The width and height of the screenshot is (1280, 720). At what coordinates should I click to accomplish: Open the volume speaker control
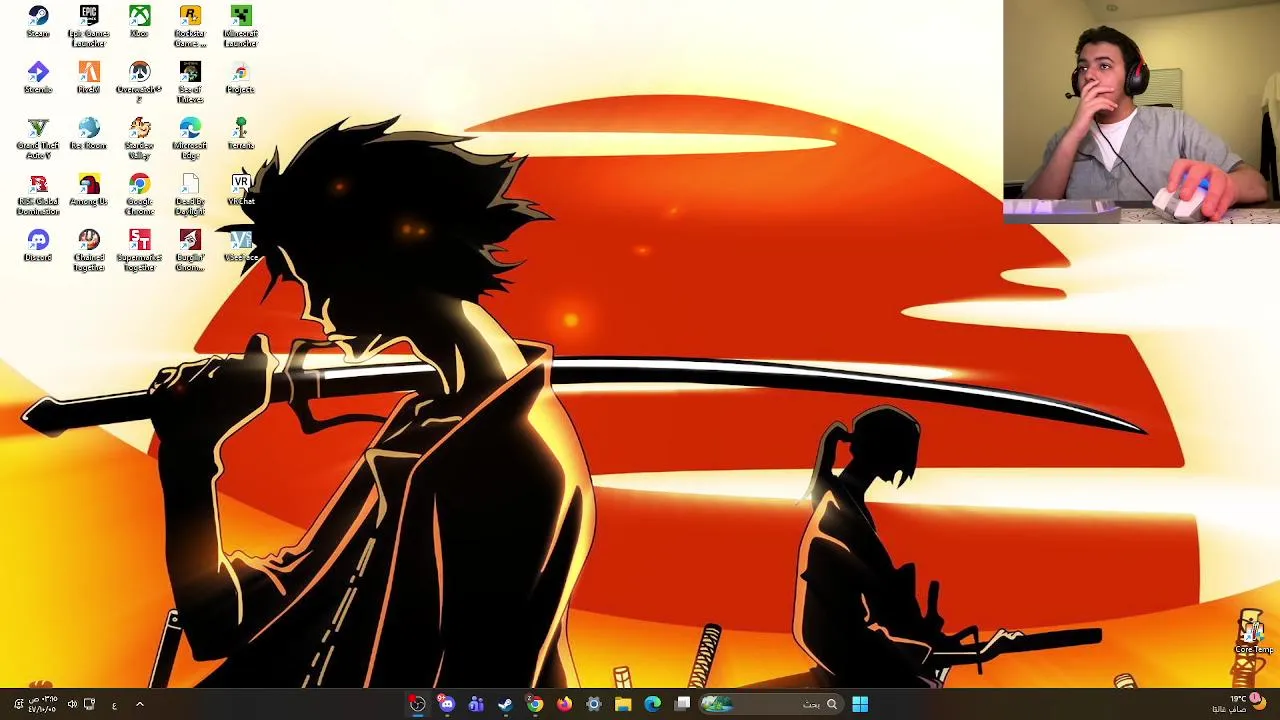(x=72, y=704)
